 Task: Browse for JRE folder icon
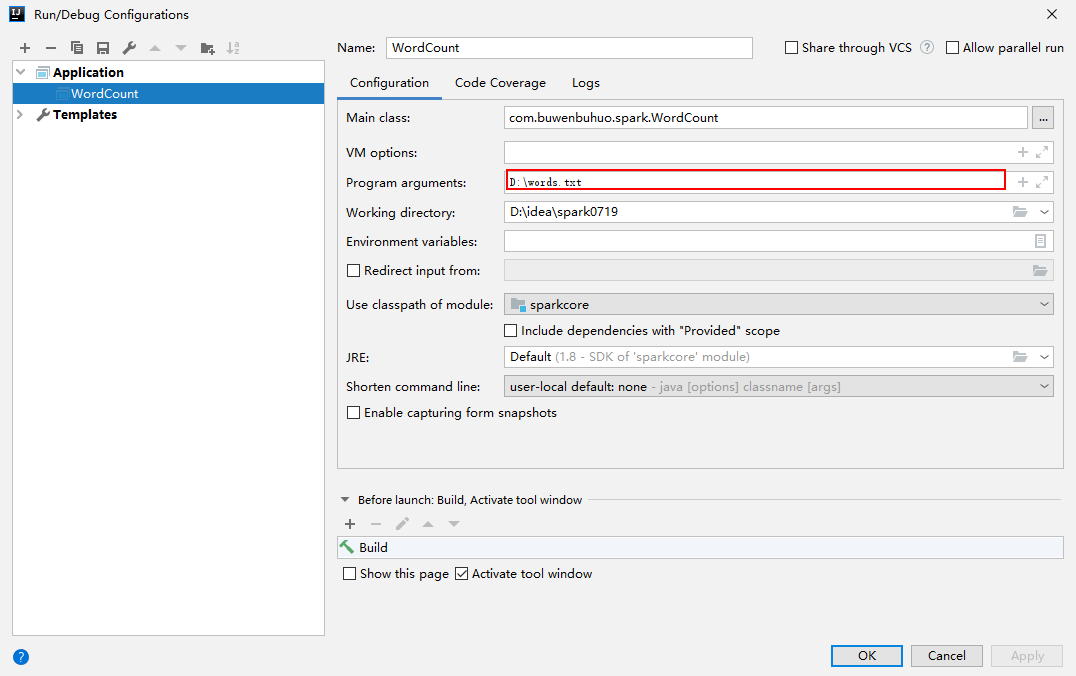pos(1020,357)
